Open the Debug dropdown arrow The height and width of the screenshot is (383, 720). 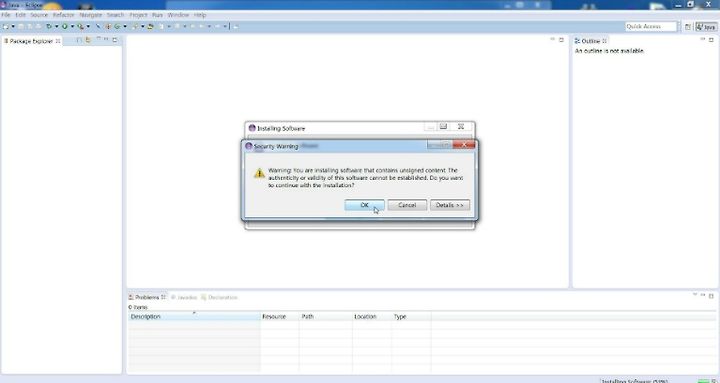click(x=56, y=26)
